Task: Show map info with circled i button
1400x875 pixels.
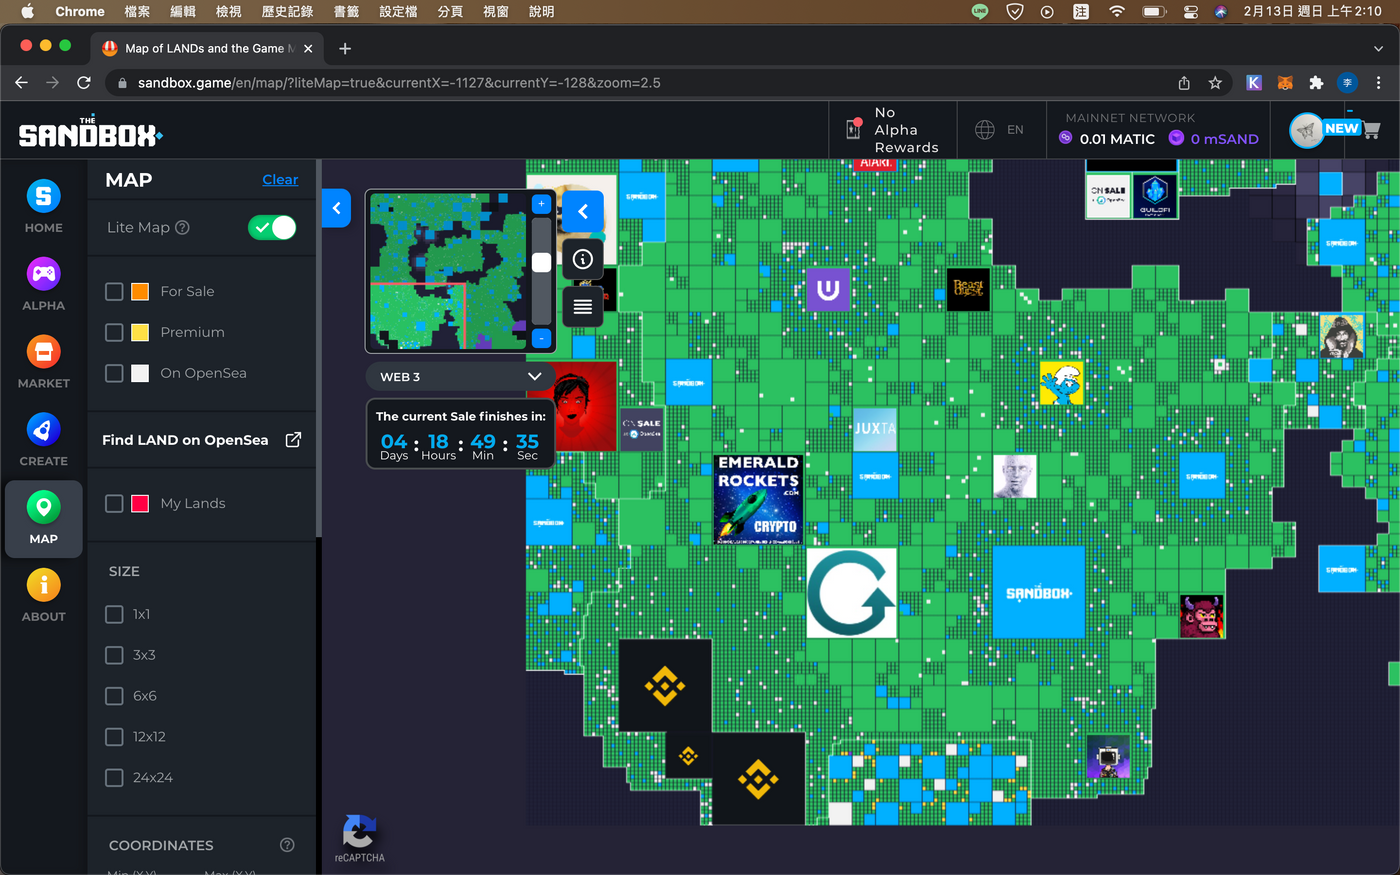Action: click(x=583, y=260)
